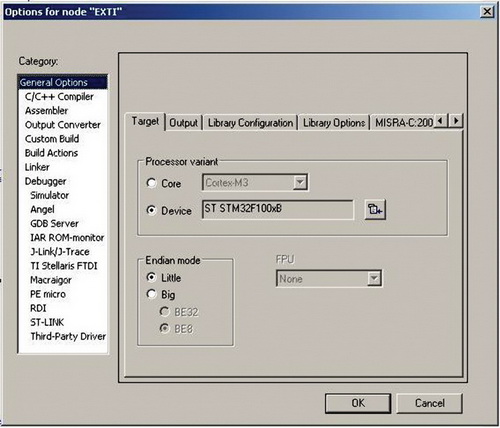Click the OK button

click(x=358, y=403)
